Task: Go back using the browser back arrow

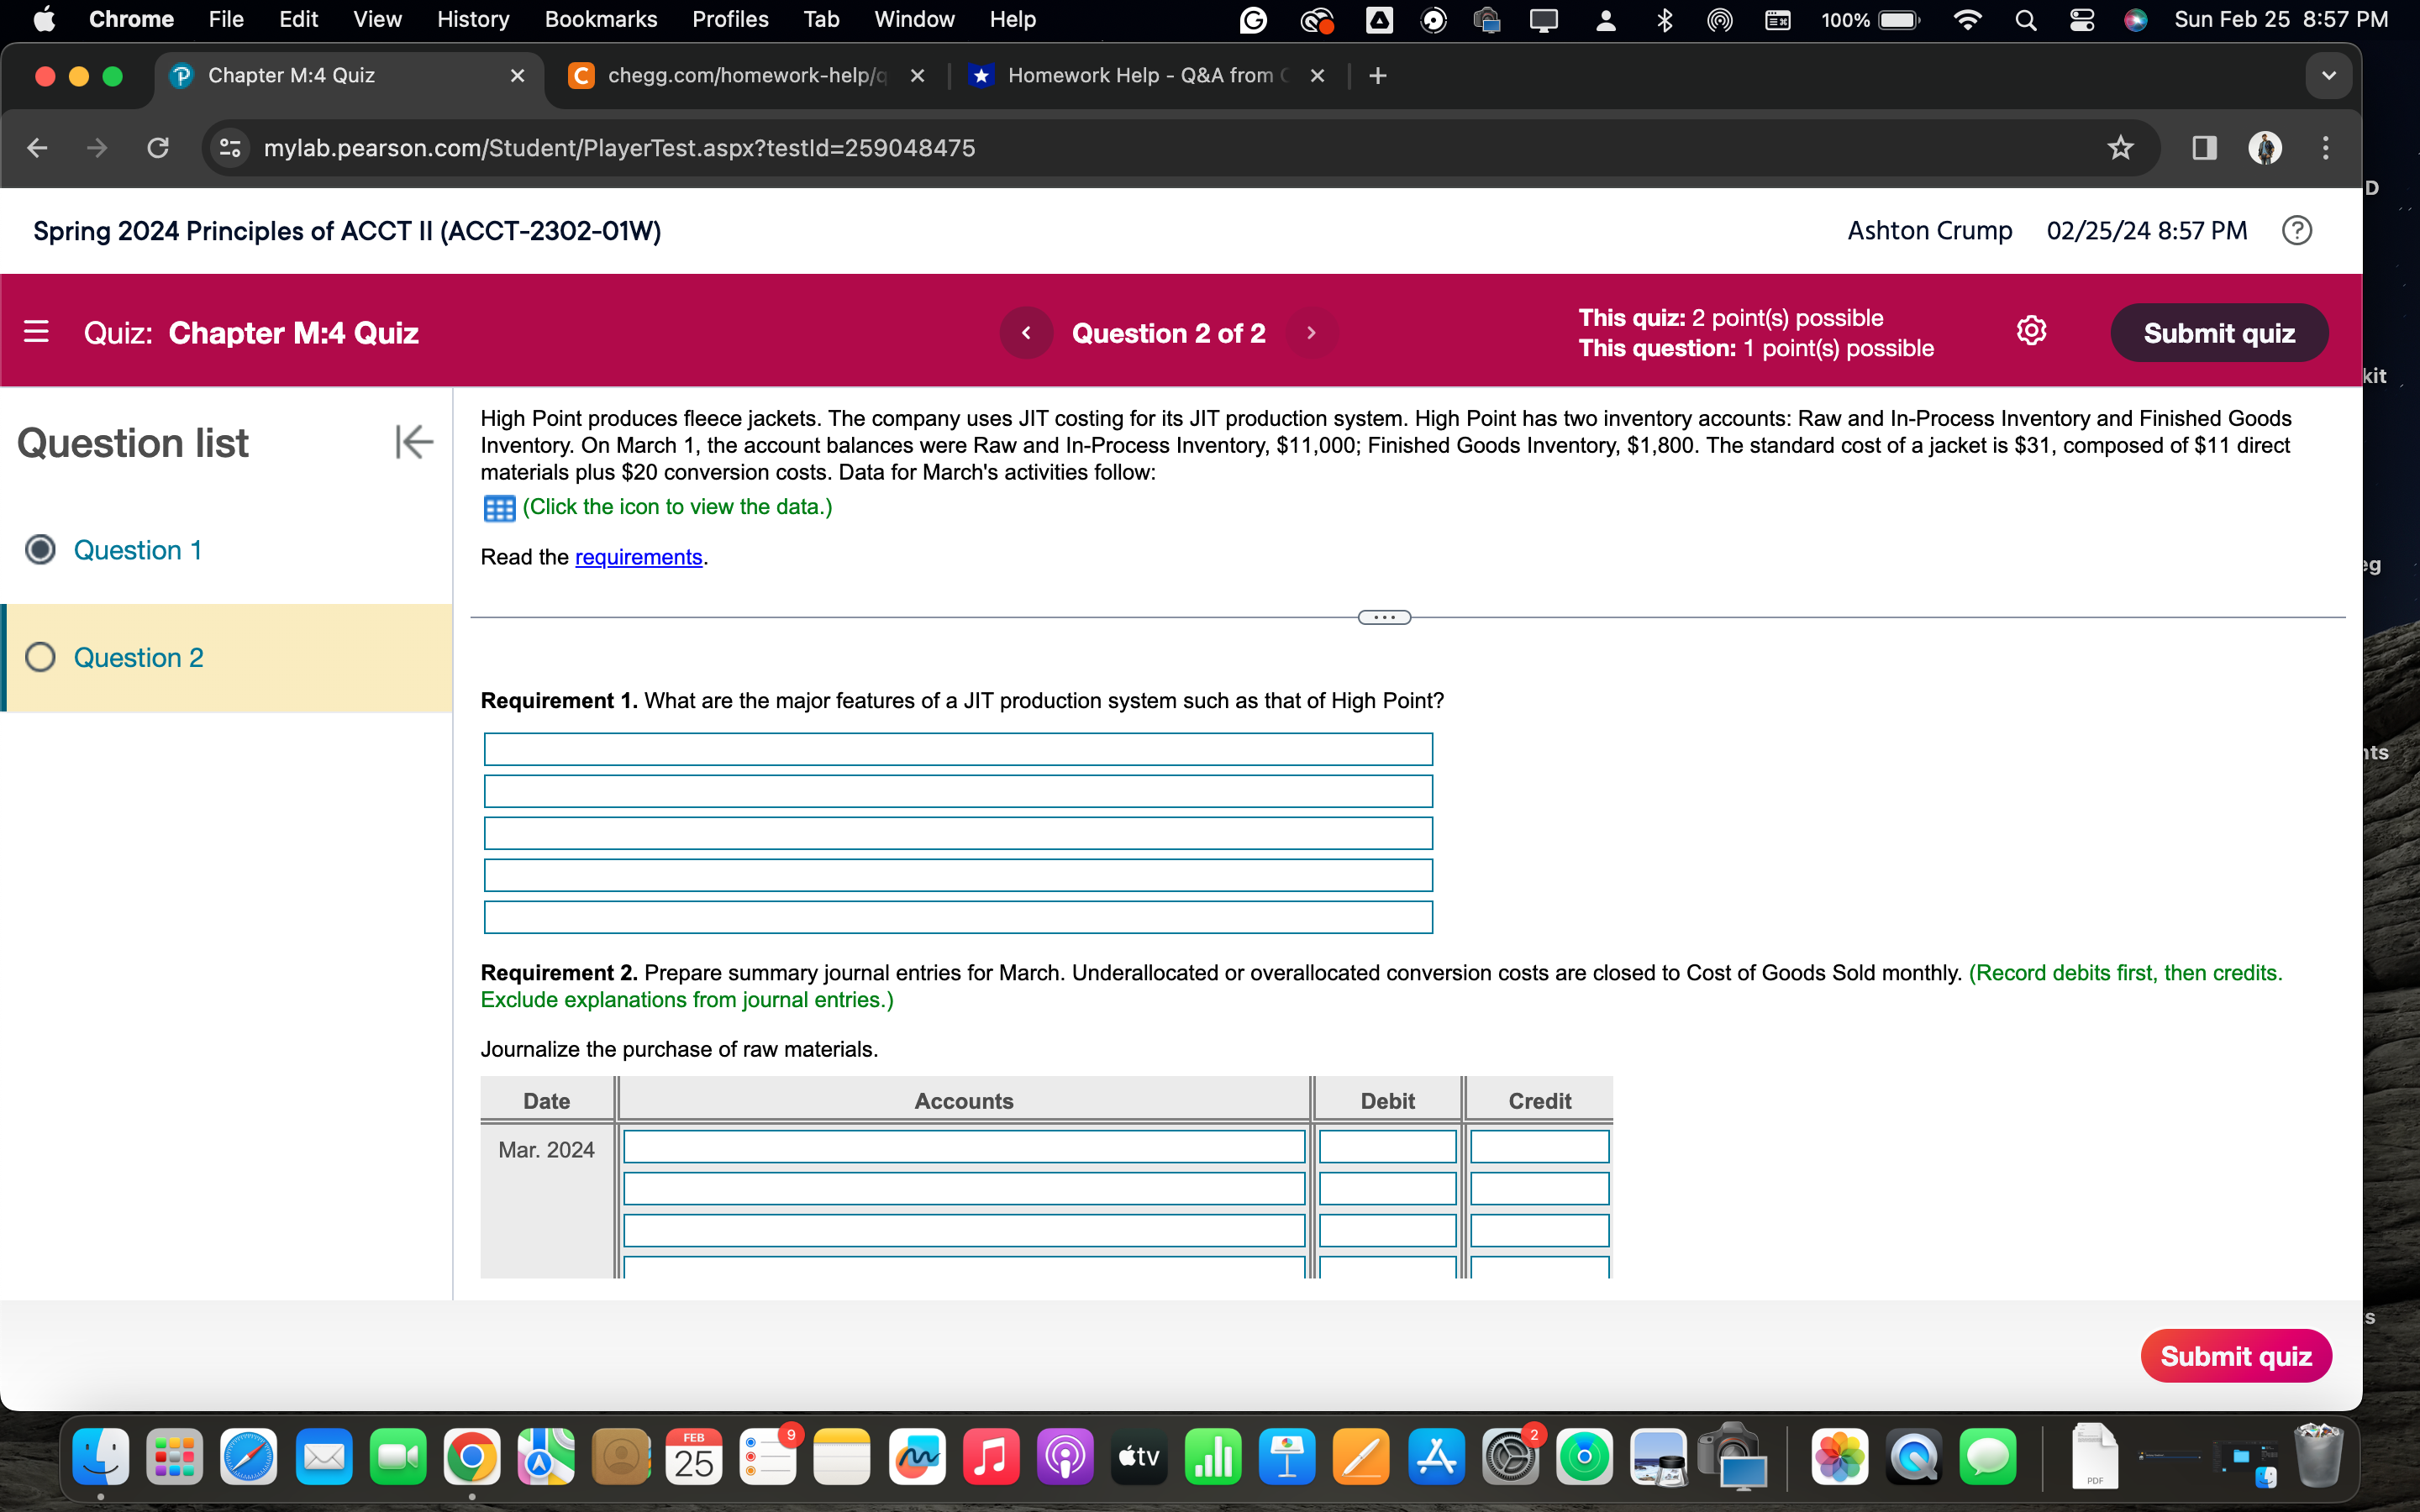Action: 36,148
